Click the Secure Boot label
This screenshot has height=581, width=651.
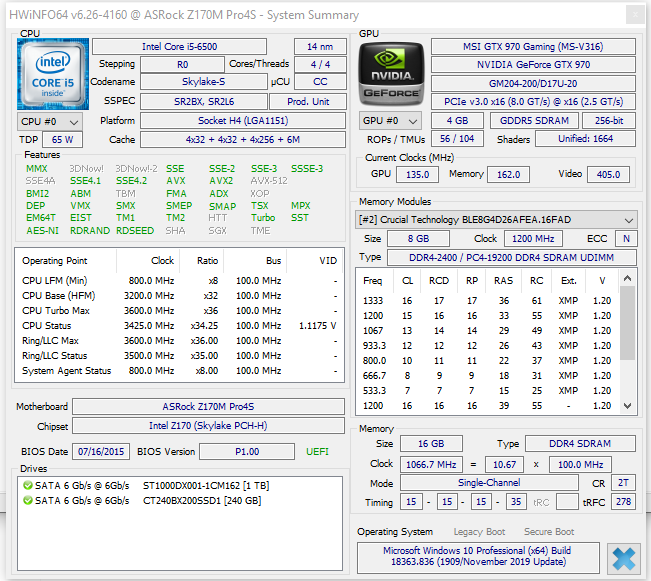tap(549, 532)
